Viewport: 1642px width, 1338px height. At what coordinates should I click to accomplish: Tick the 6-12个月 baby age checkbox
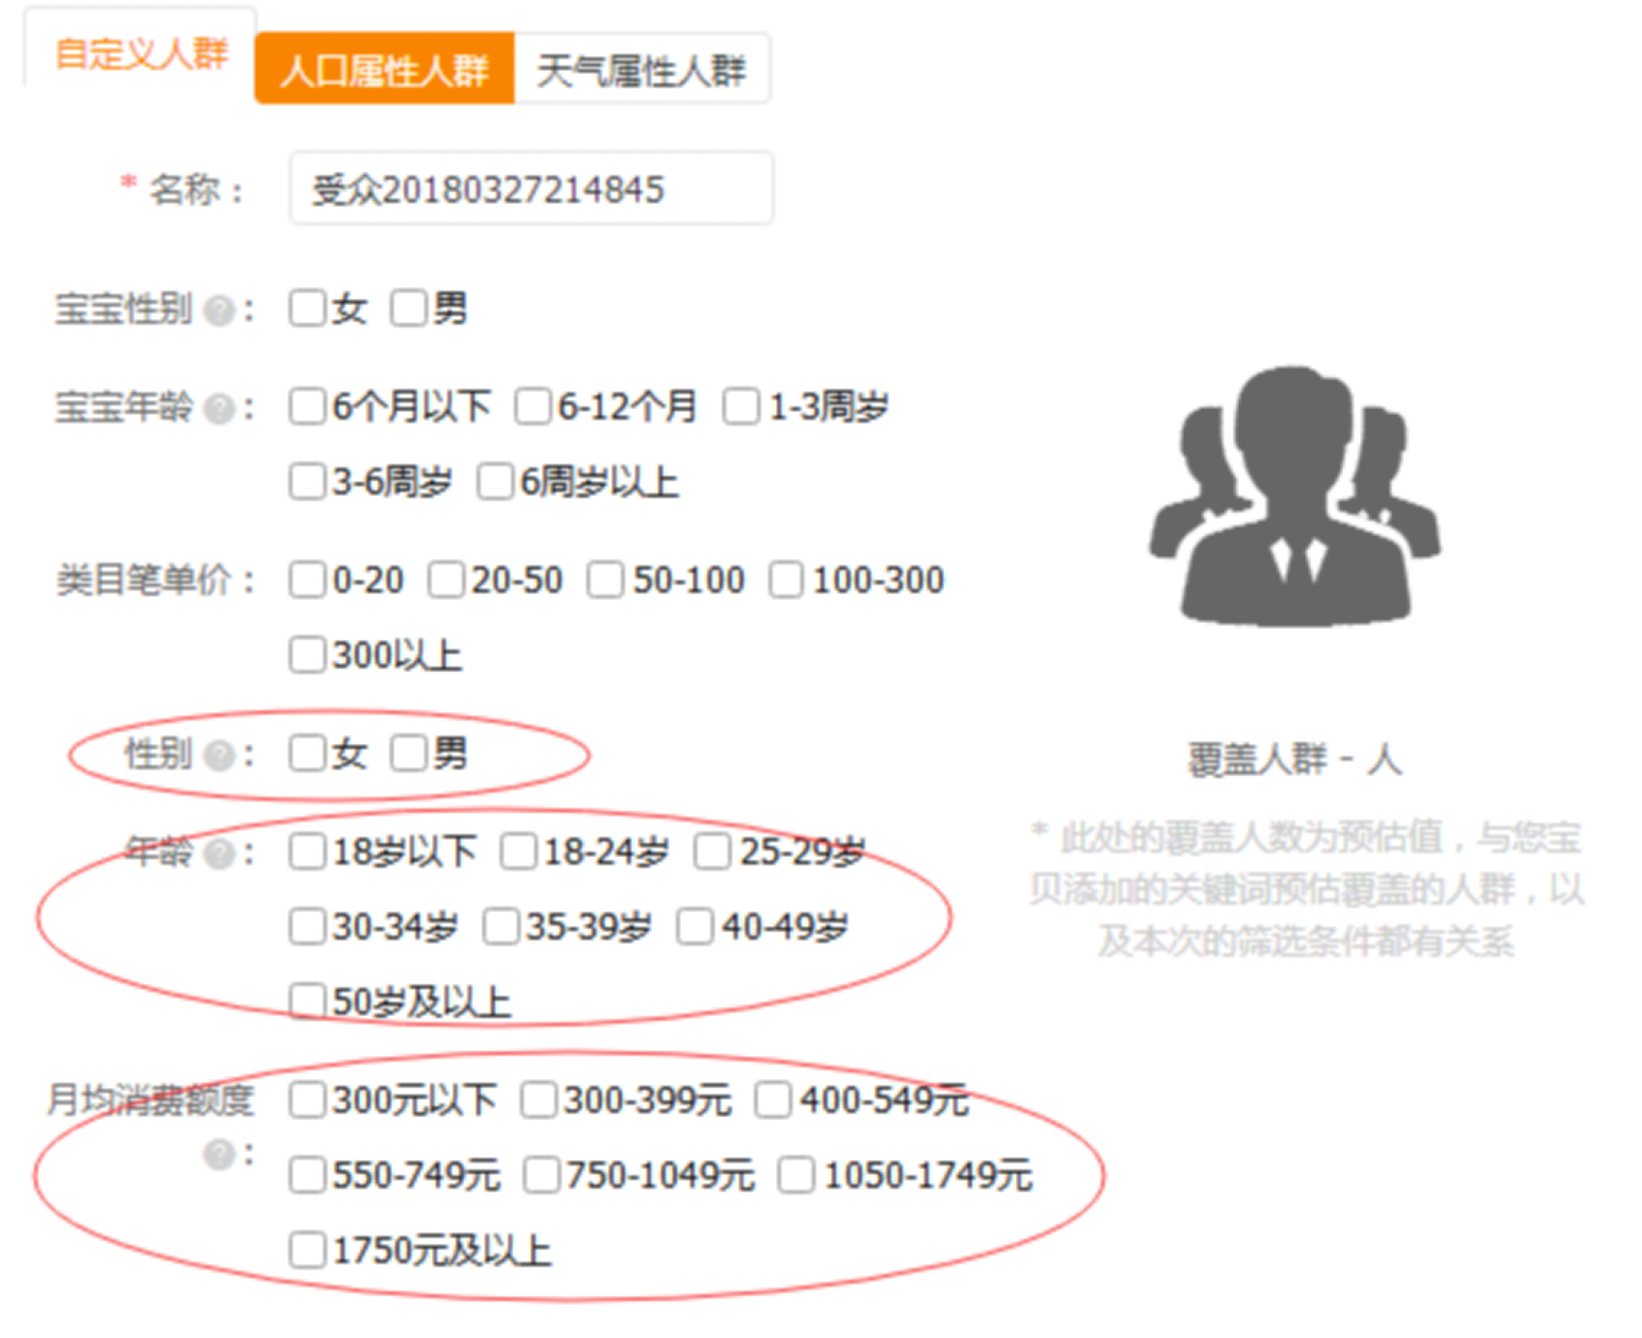(x=533, y=407)
